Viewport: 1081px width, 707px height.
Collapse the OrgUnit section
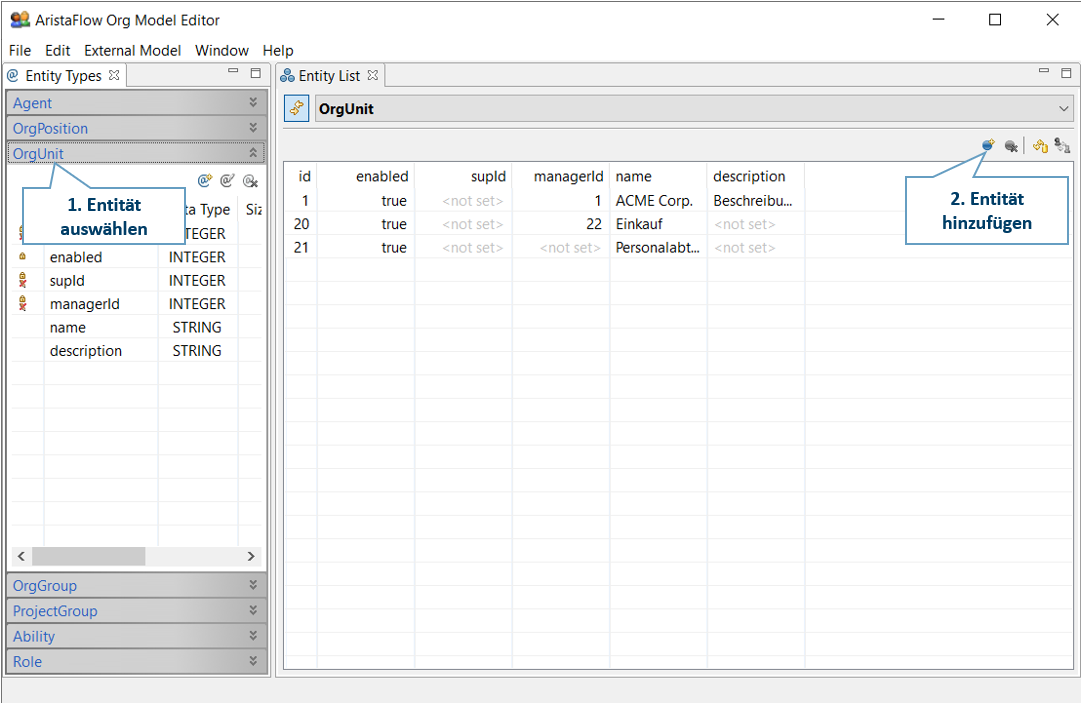253,153
